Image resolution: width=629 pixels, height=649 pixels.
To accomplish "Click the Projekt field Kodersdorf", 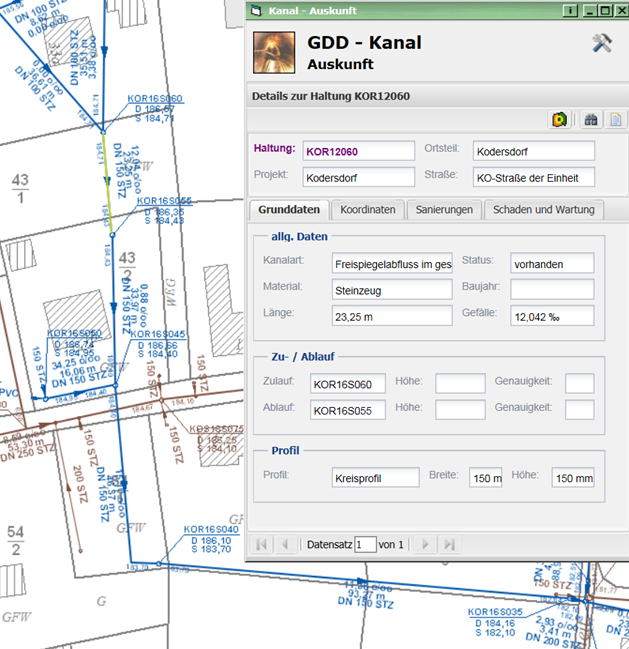I will [358, 178].
